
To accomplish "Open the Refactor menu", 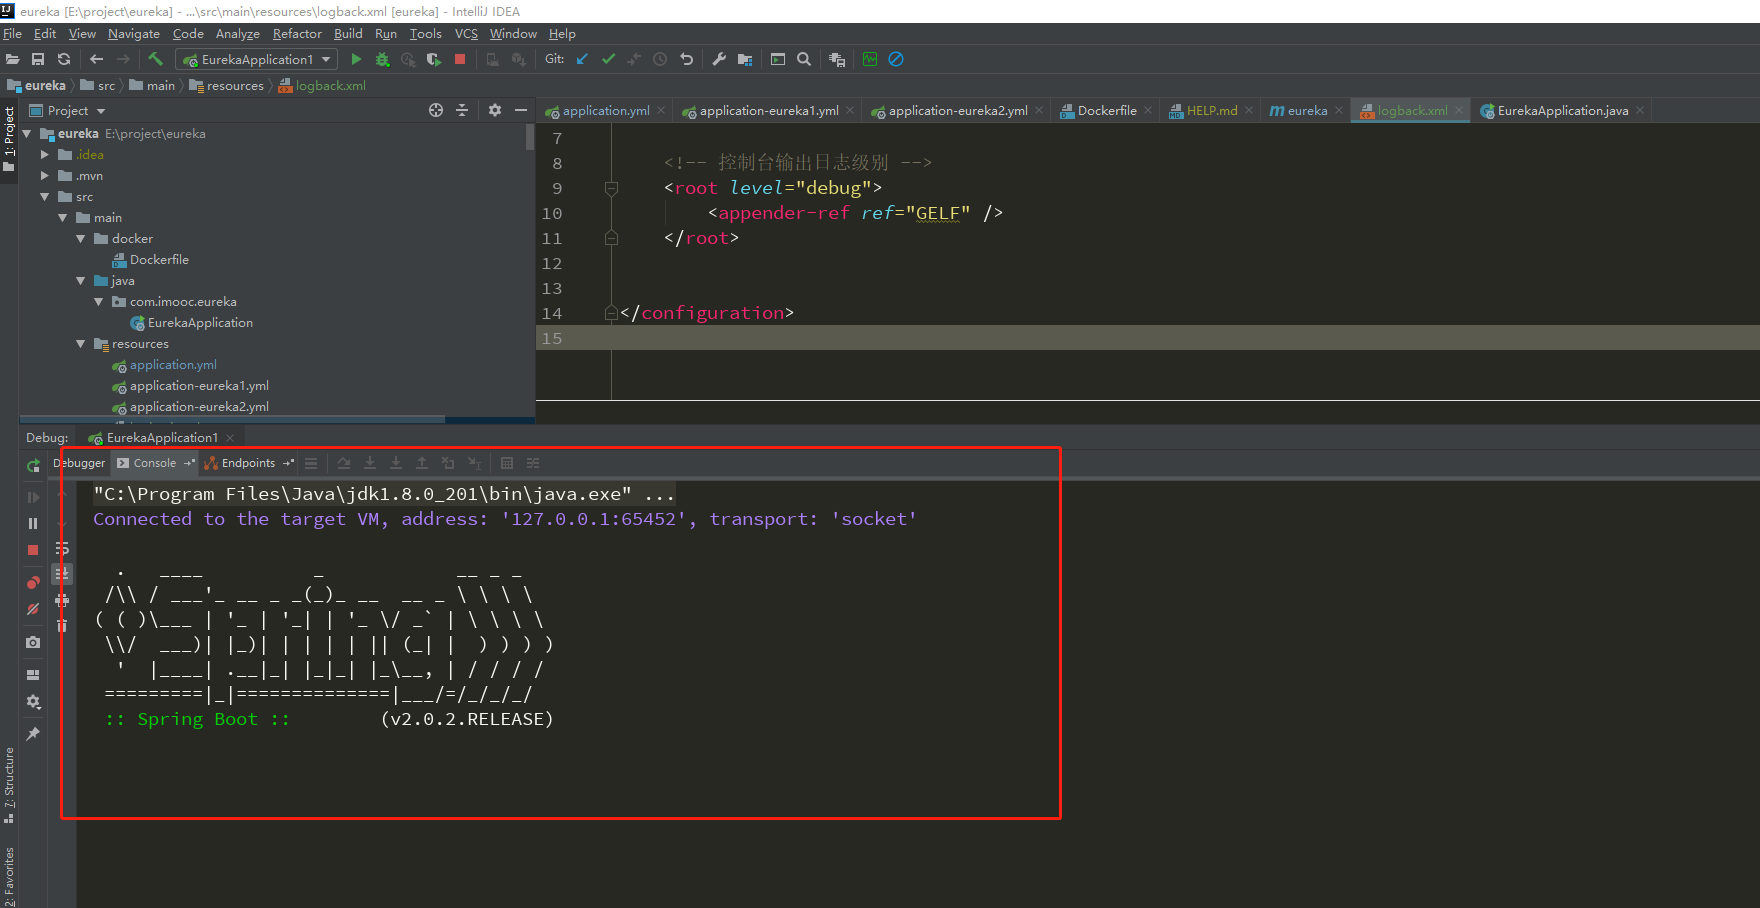I will click(297, 33).
